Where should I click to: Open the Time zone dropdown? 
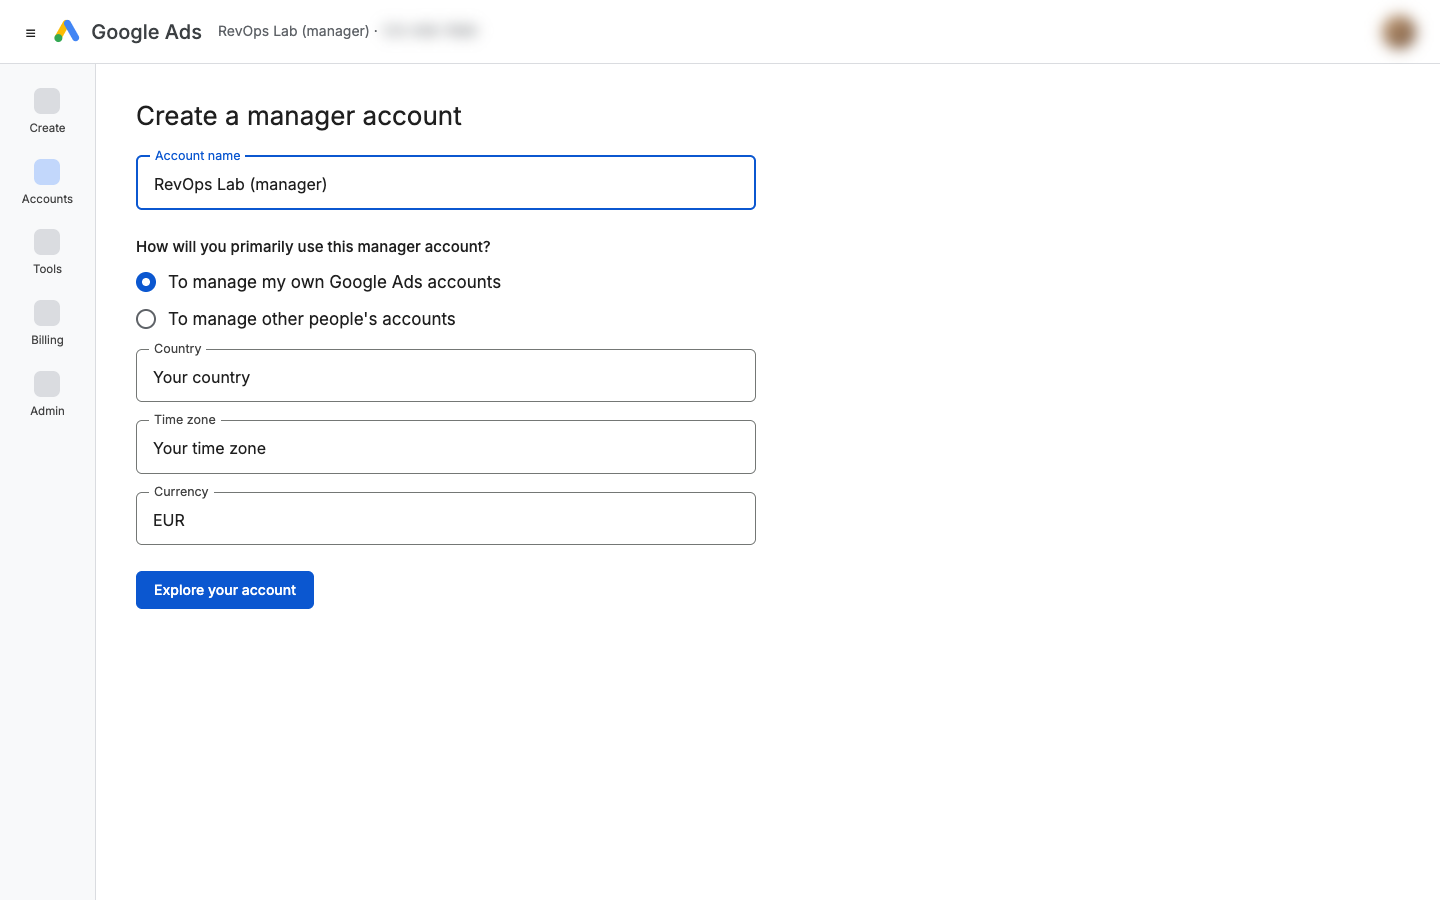point(446,447)
